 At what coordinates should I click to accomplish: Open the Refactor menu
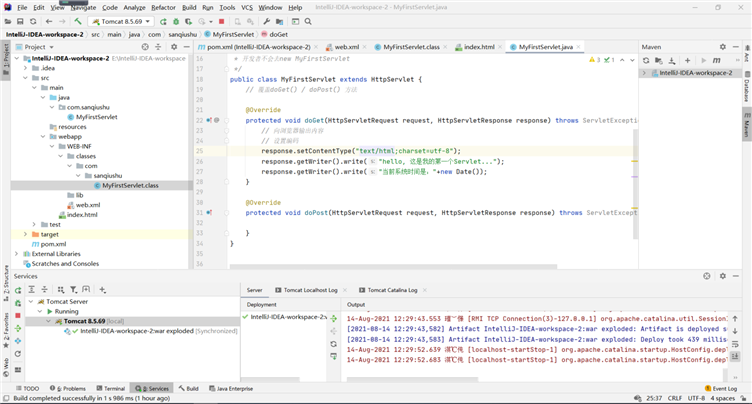(x=164, y=8)
